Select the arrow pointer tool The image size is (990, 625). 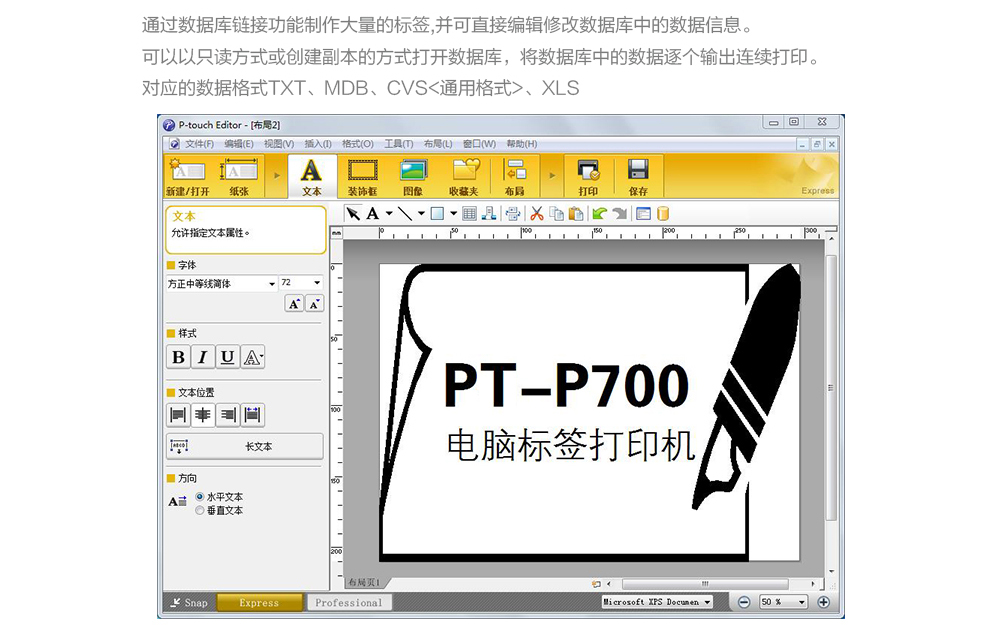[x=353, y=214]
